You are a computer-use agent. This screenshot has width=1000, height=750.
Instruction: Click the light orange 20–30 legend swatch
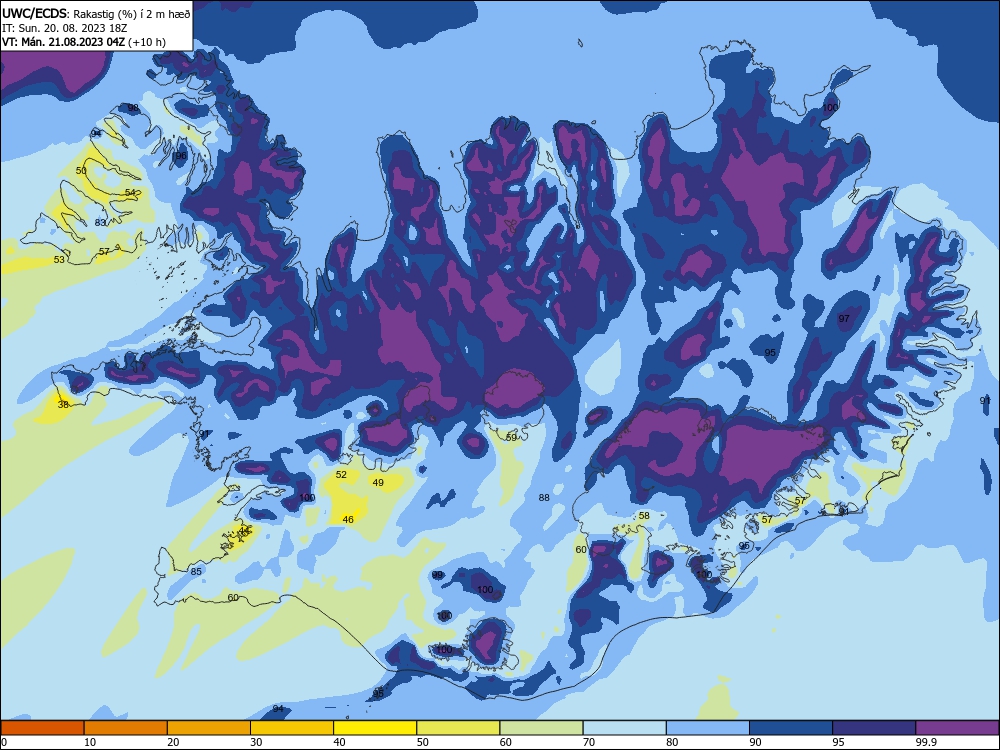[209, 728]
